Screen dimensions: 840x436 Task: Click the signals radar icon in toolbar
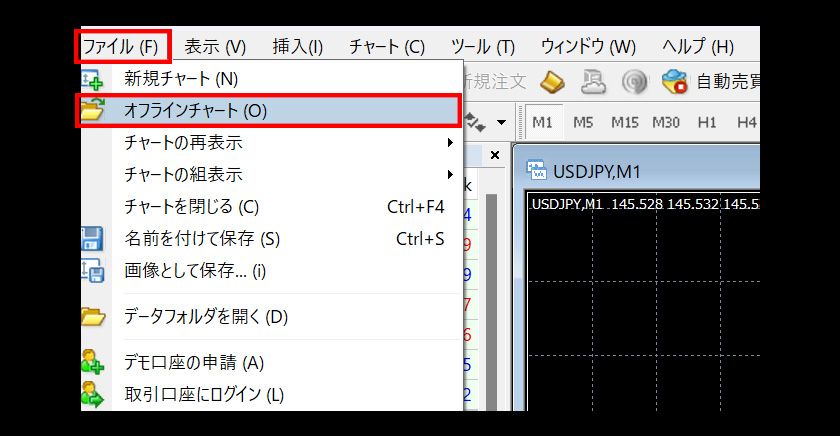(x=633, y=80)
